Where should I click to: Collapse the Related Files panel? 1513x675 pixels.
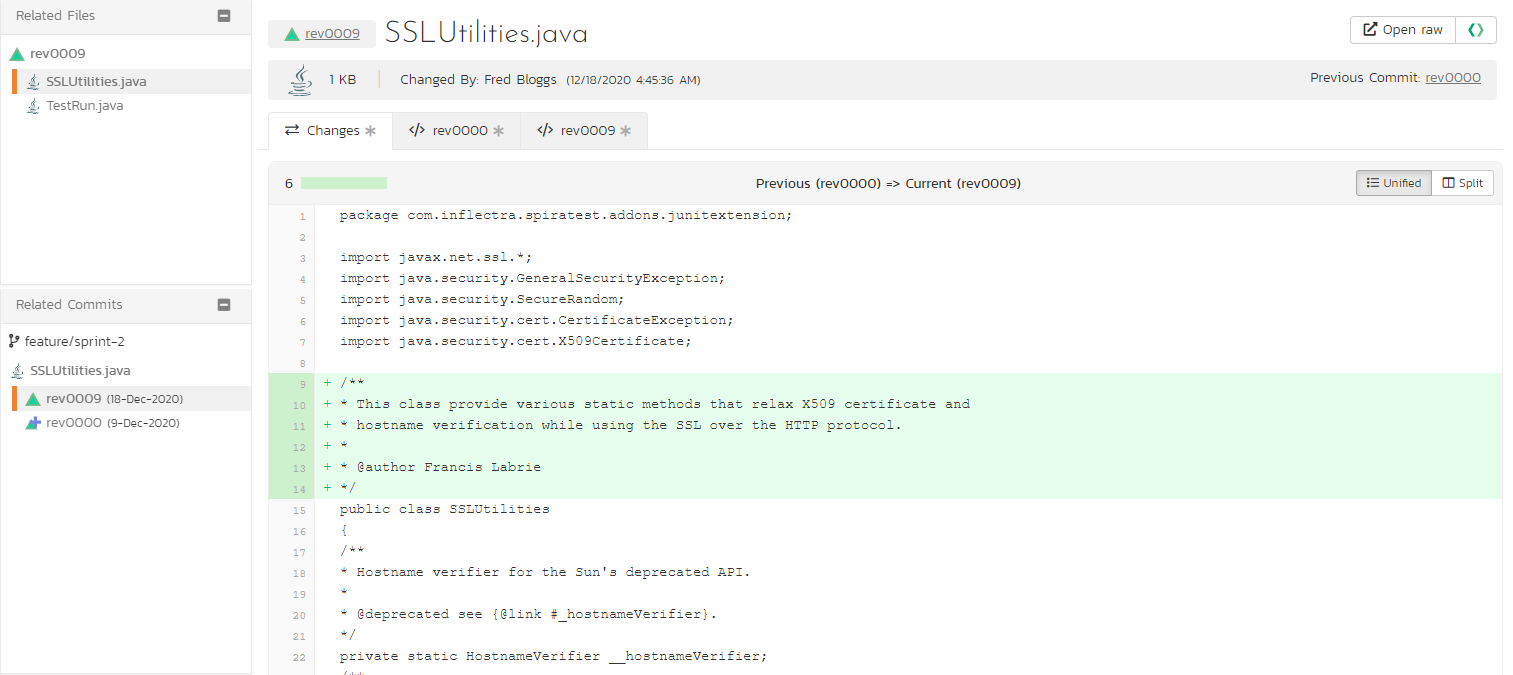pos(224,16)
